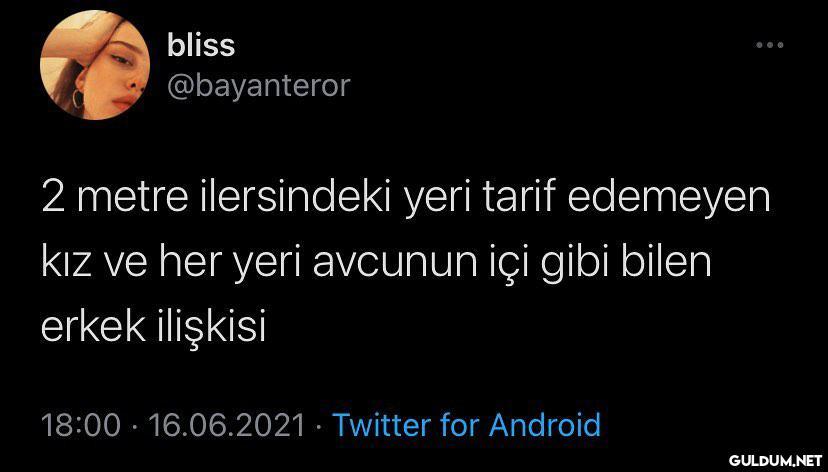
Task: Click the word 'Android' in the source label
Action: [544, 424]
